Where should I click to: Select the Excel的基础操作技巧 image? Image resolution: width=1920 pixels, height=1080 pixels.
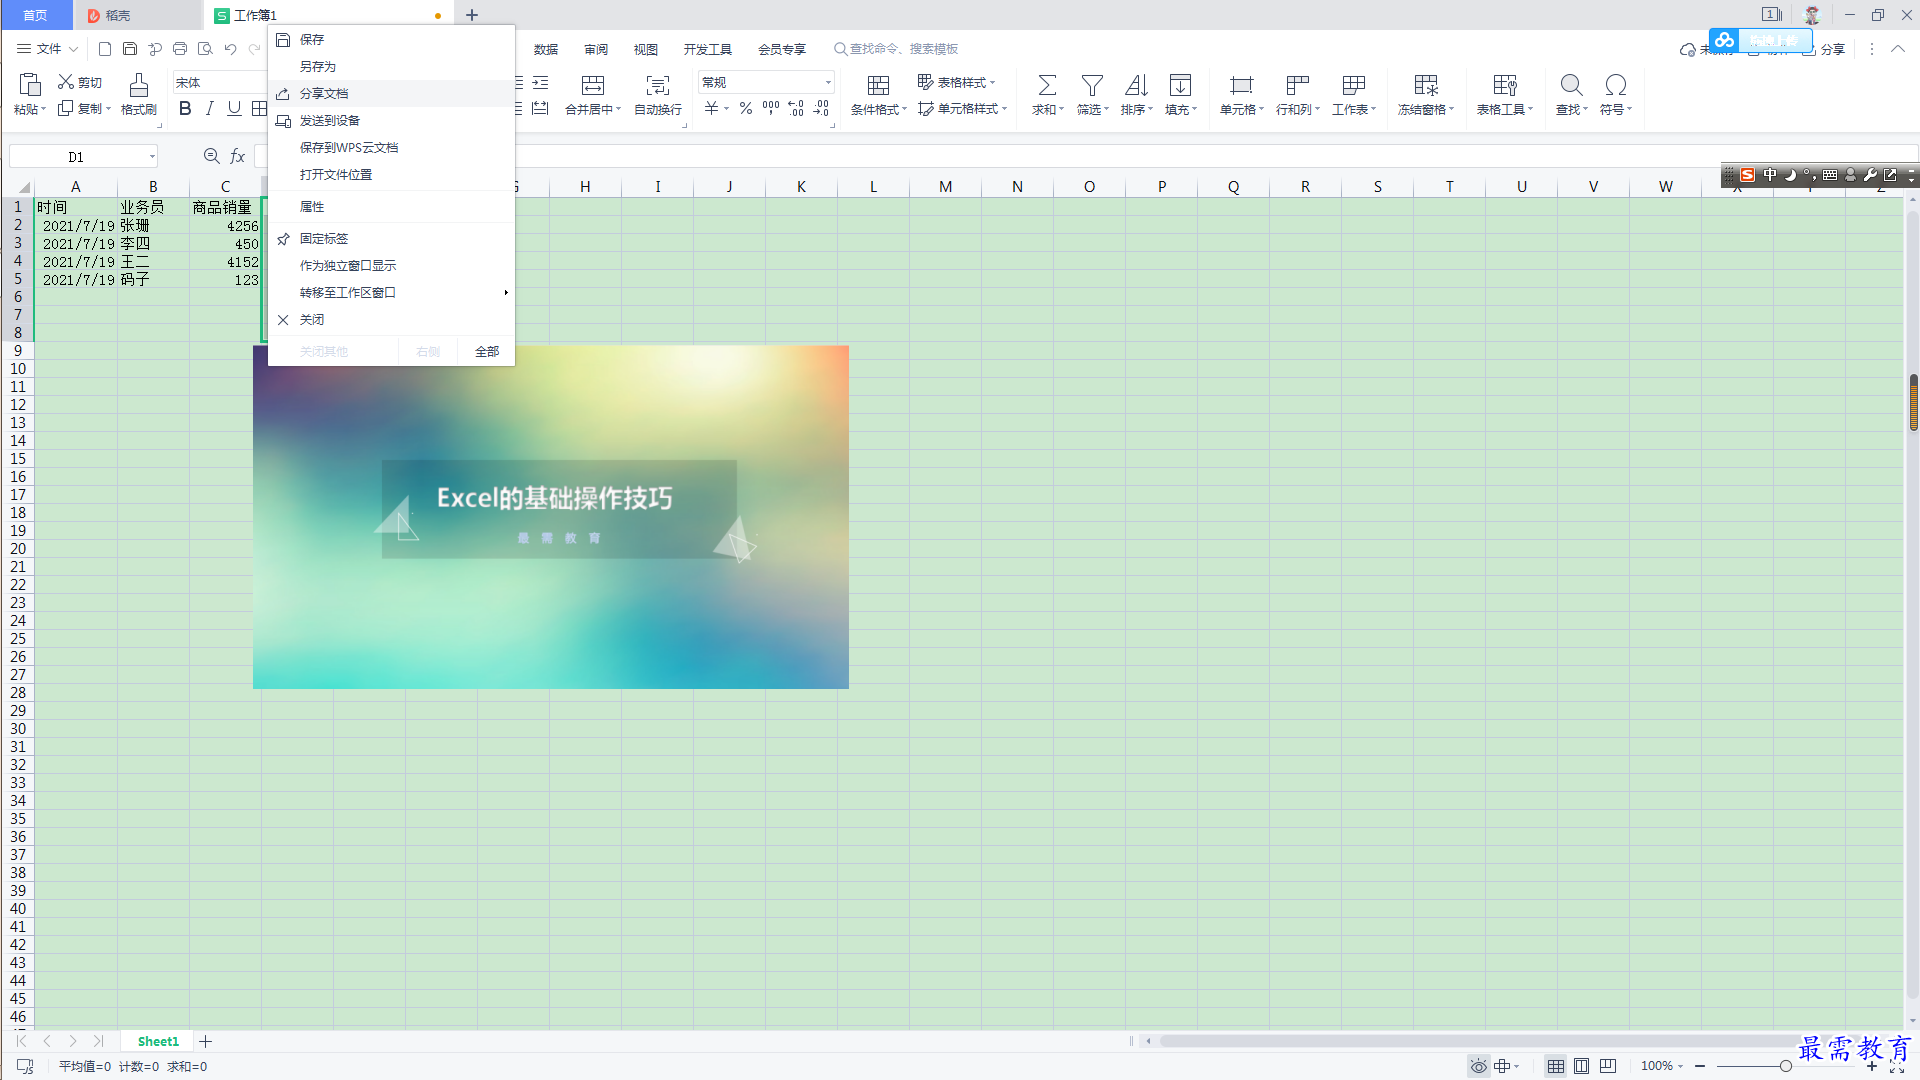(551, 517)
